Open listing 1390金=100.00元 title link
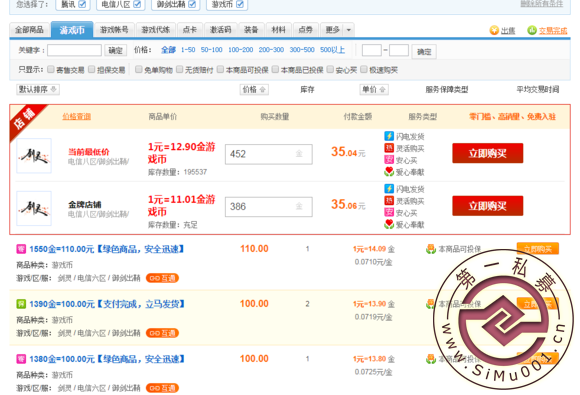The image size is (580, 395). pyautogui.click(x=107, y=304)
